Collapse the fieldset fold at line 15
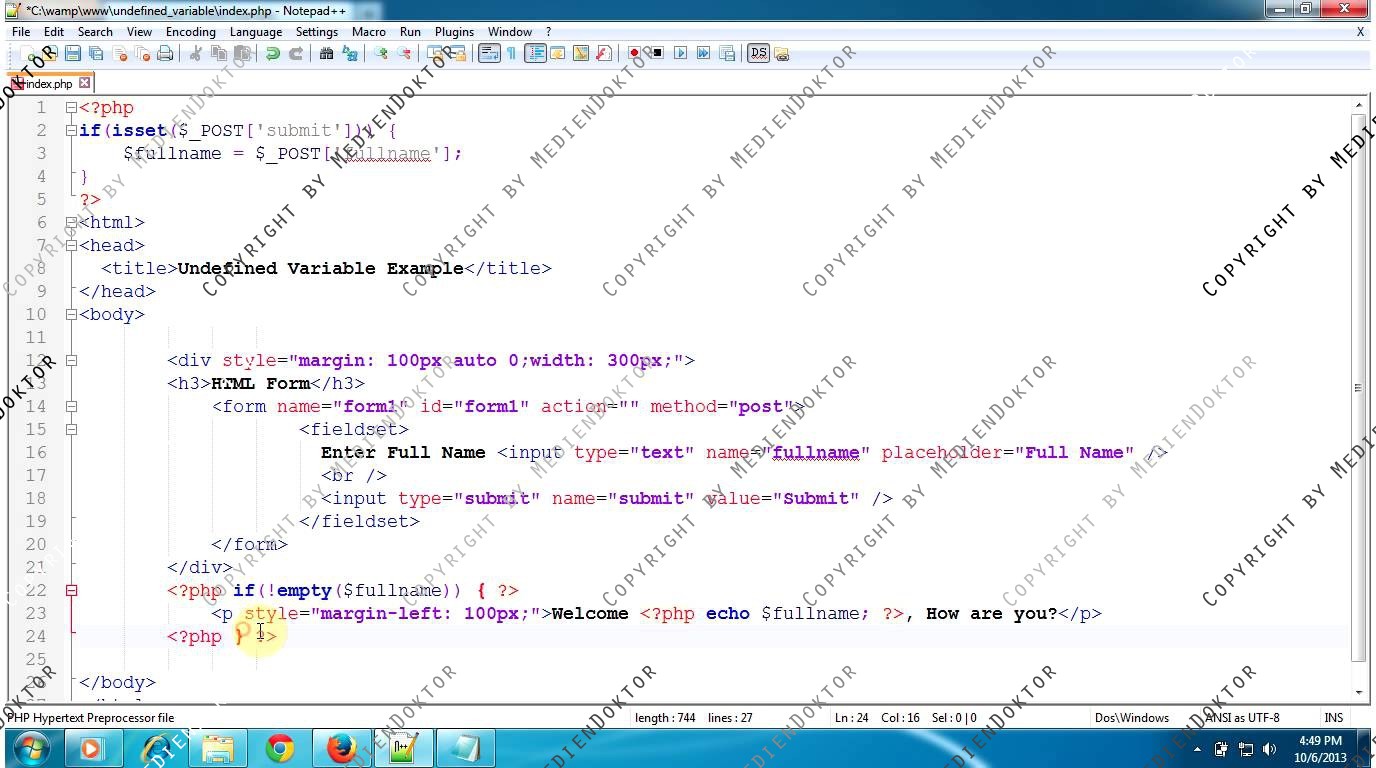The image size is (1376, 768). 71,429
